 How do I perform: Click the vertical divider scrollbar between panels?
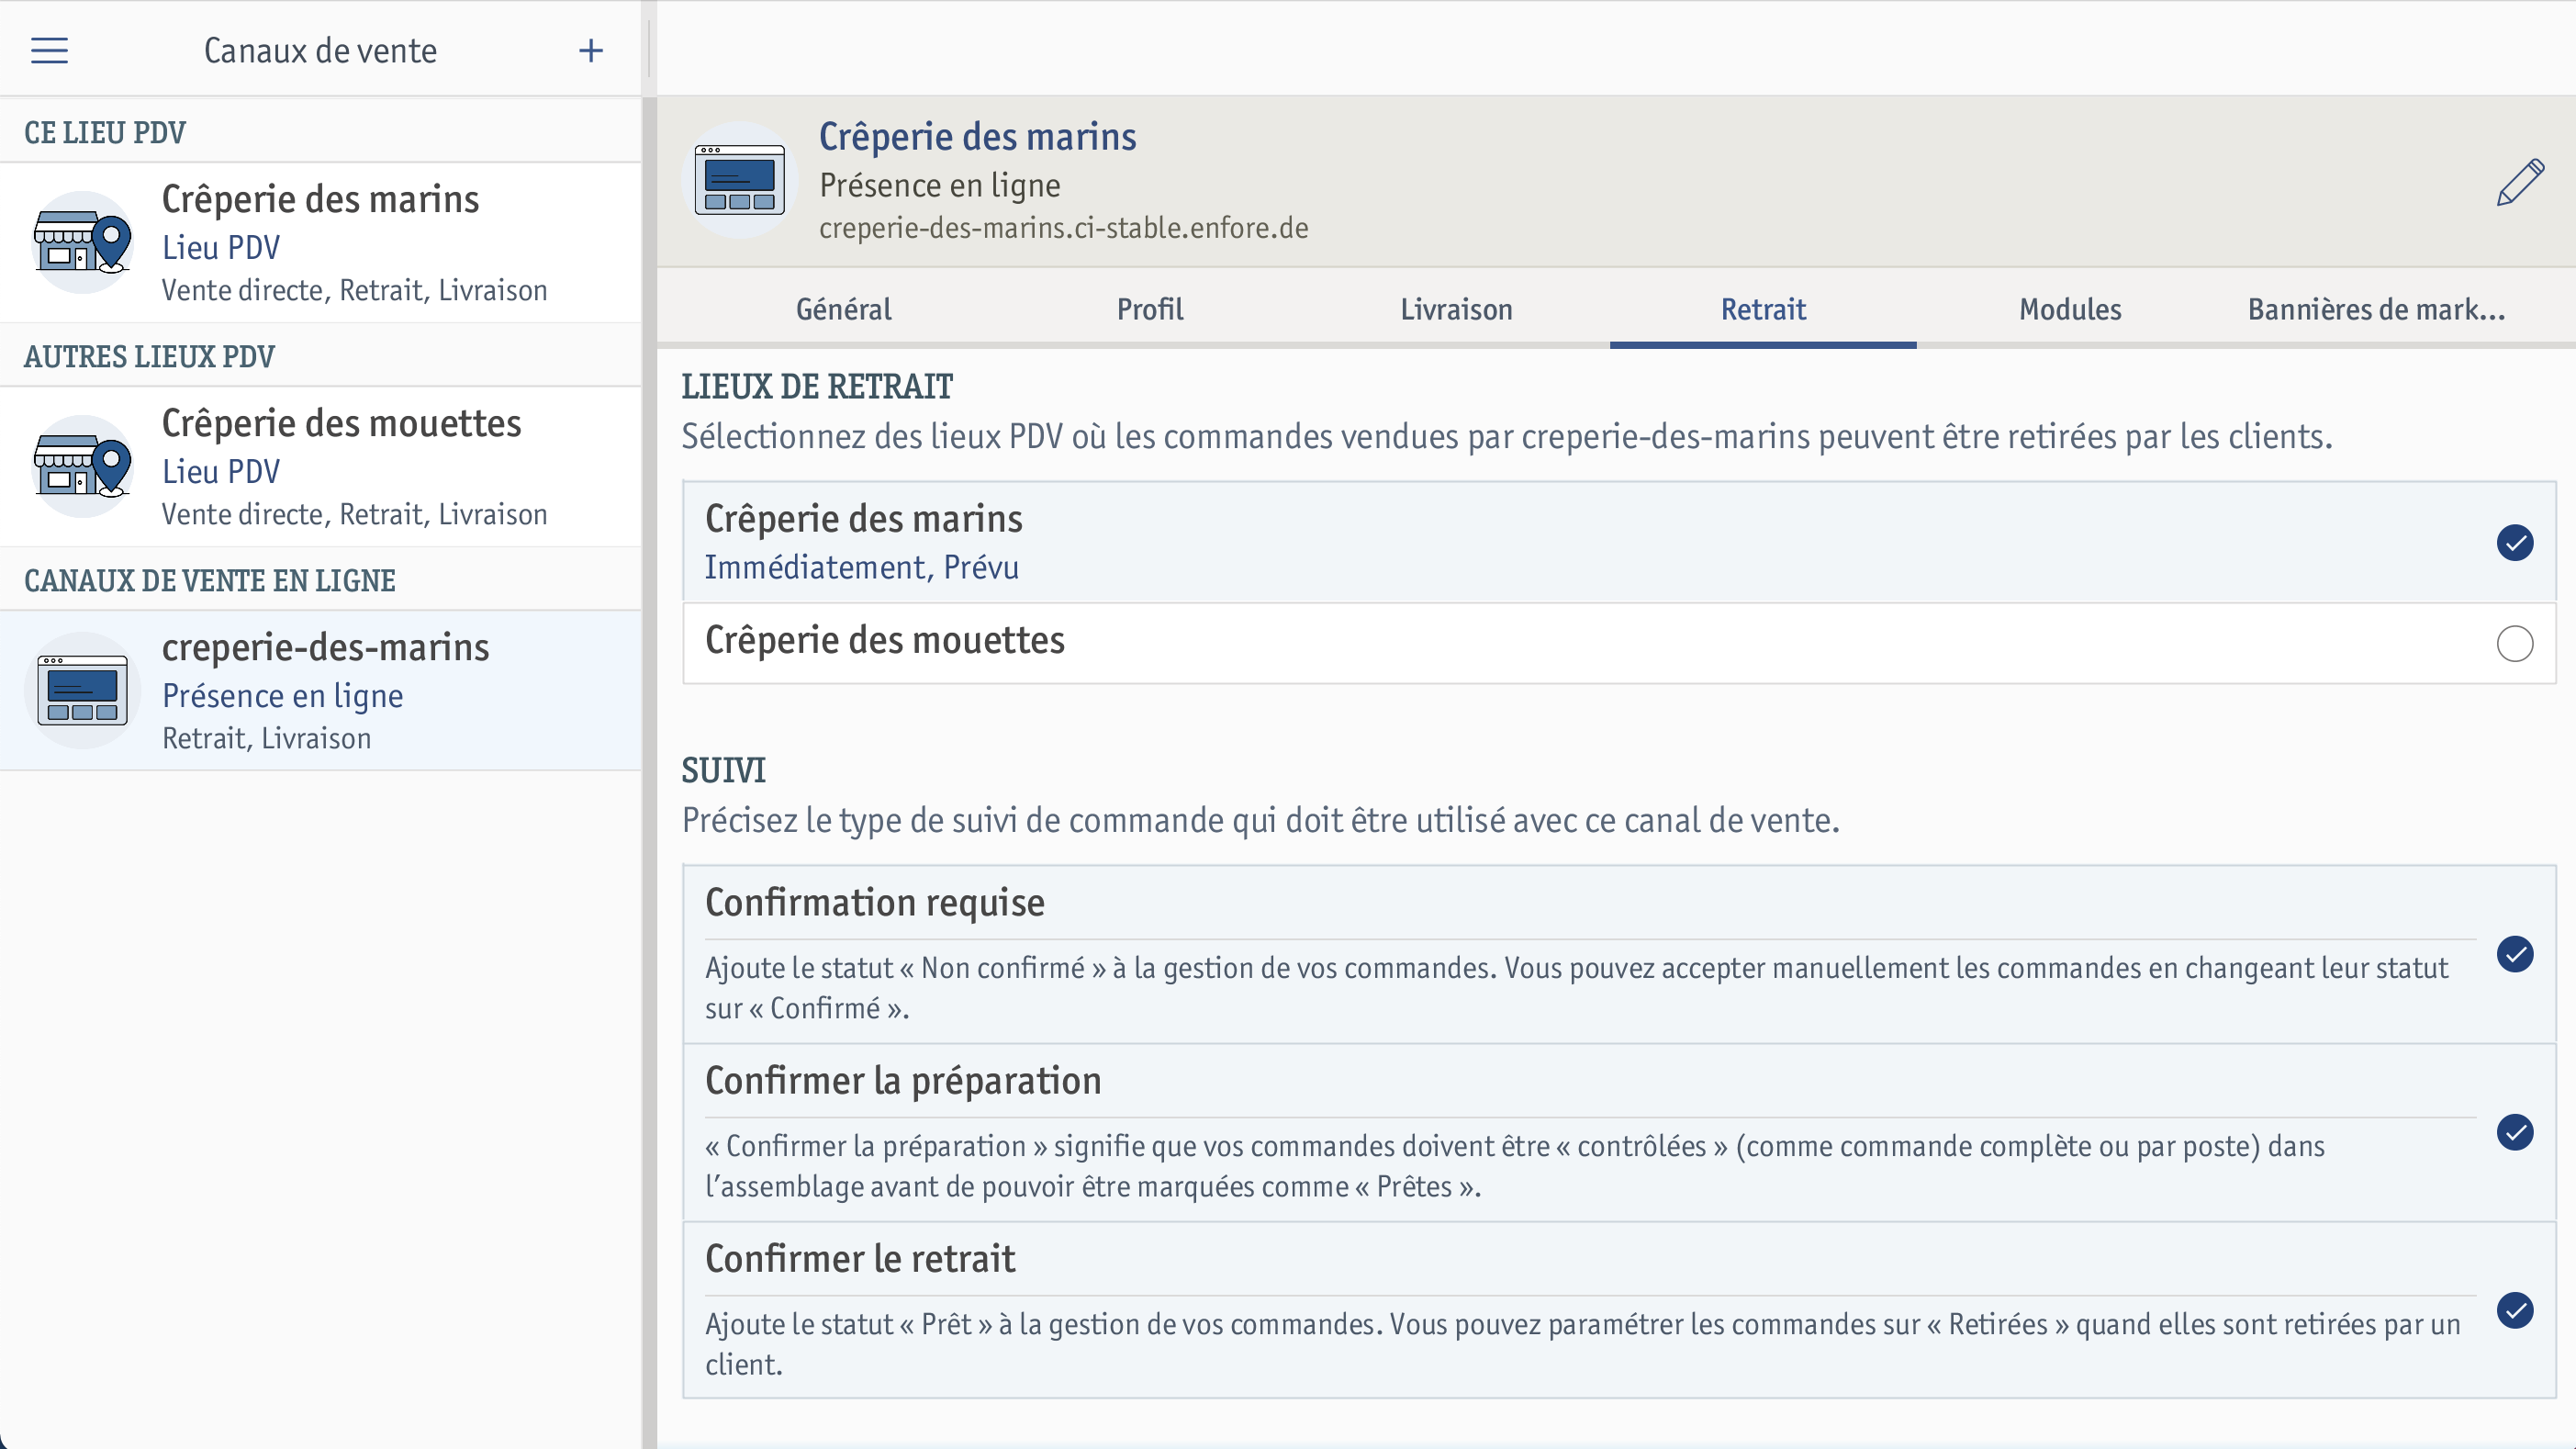(x=649, y=772)
